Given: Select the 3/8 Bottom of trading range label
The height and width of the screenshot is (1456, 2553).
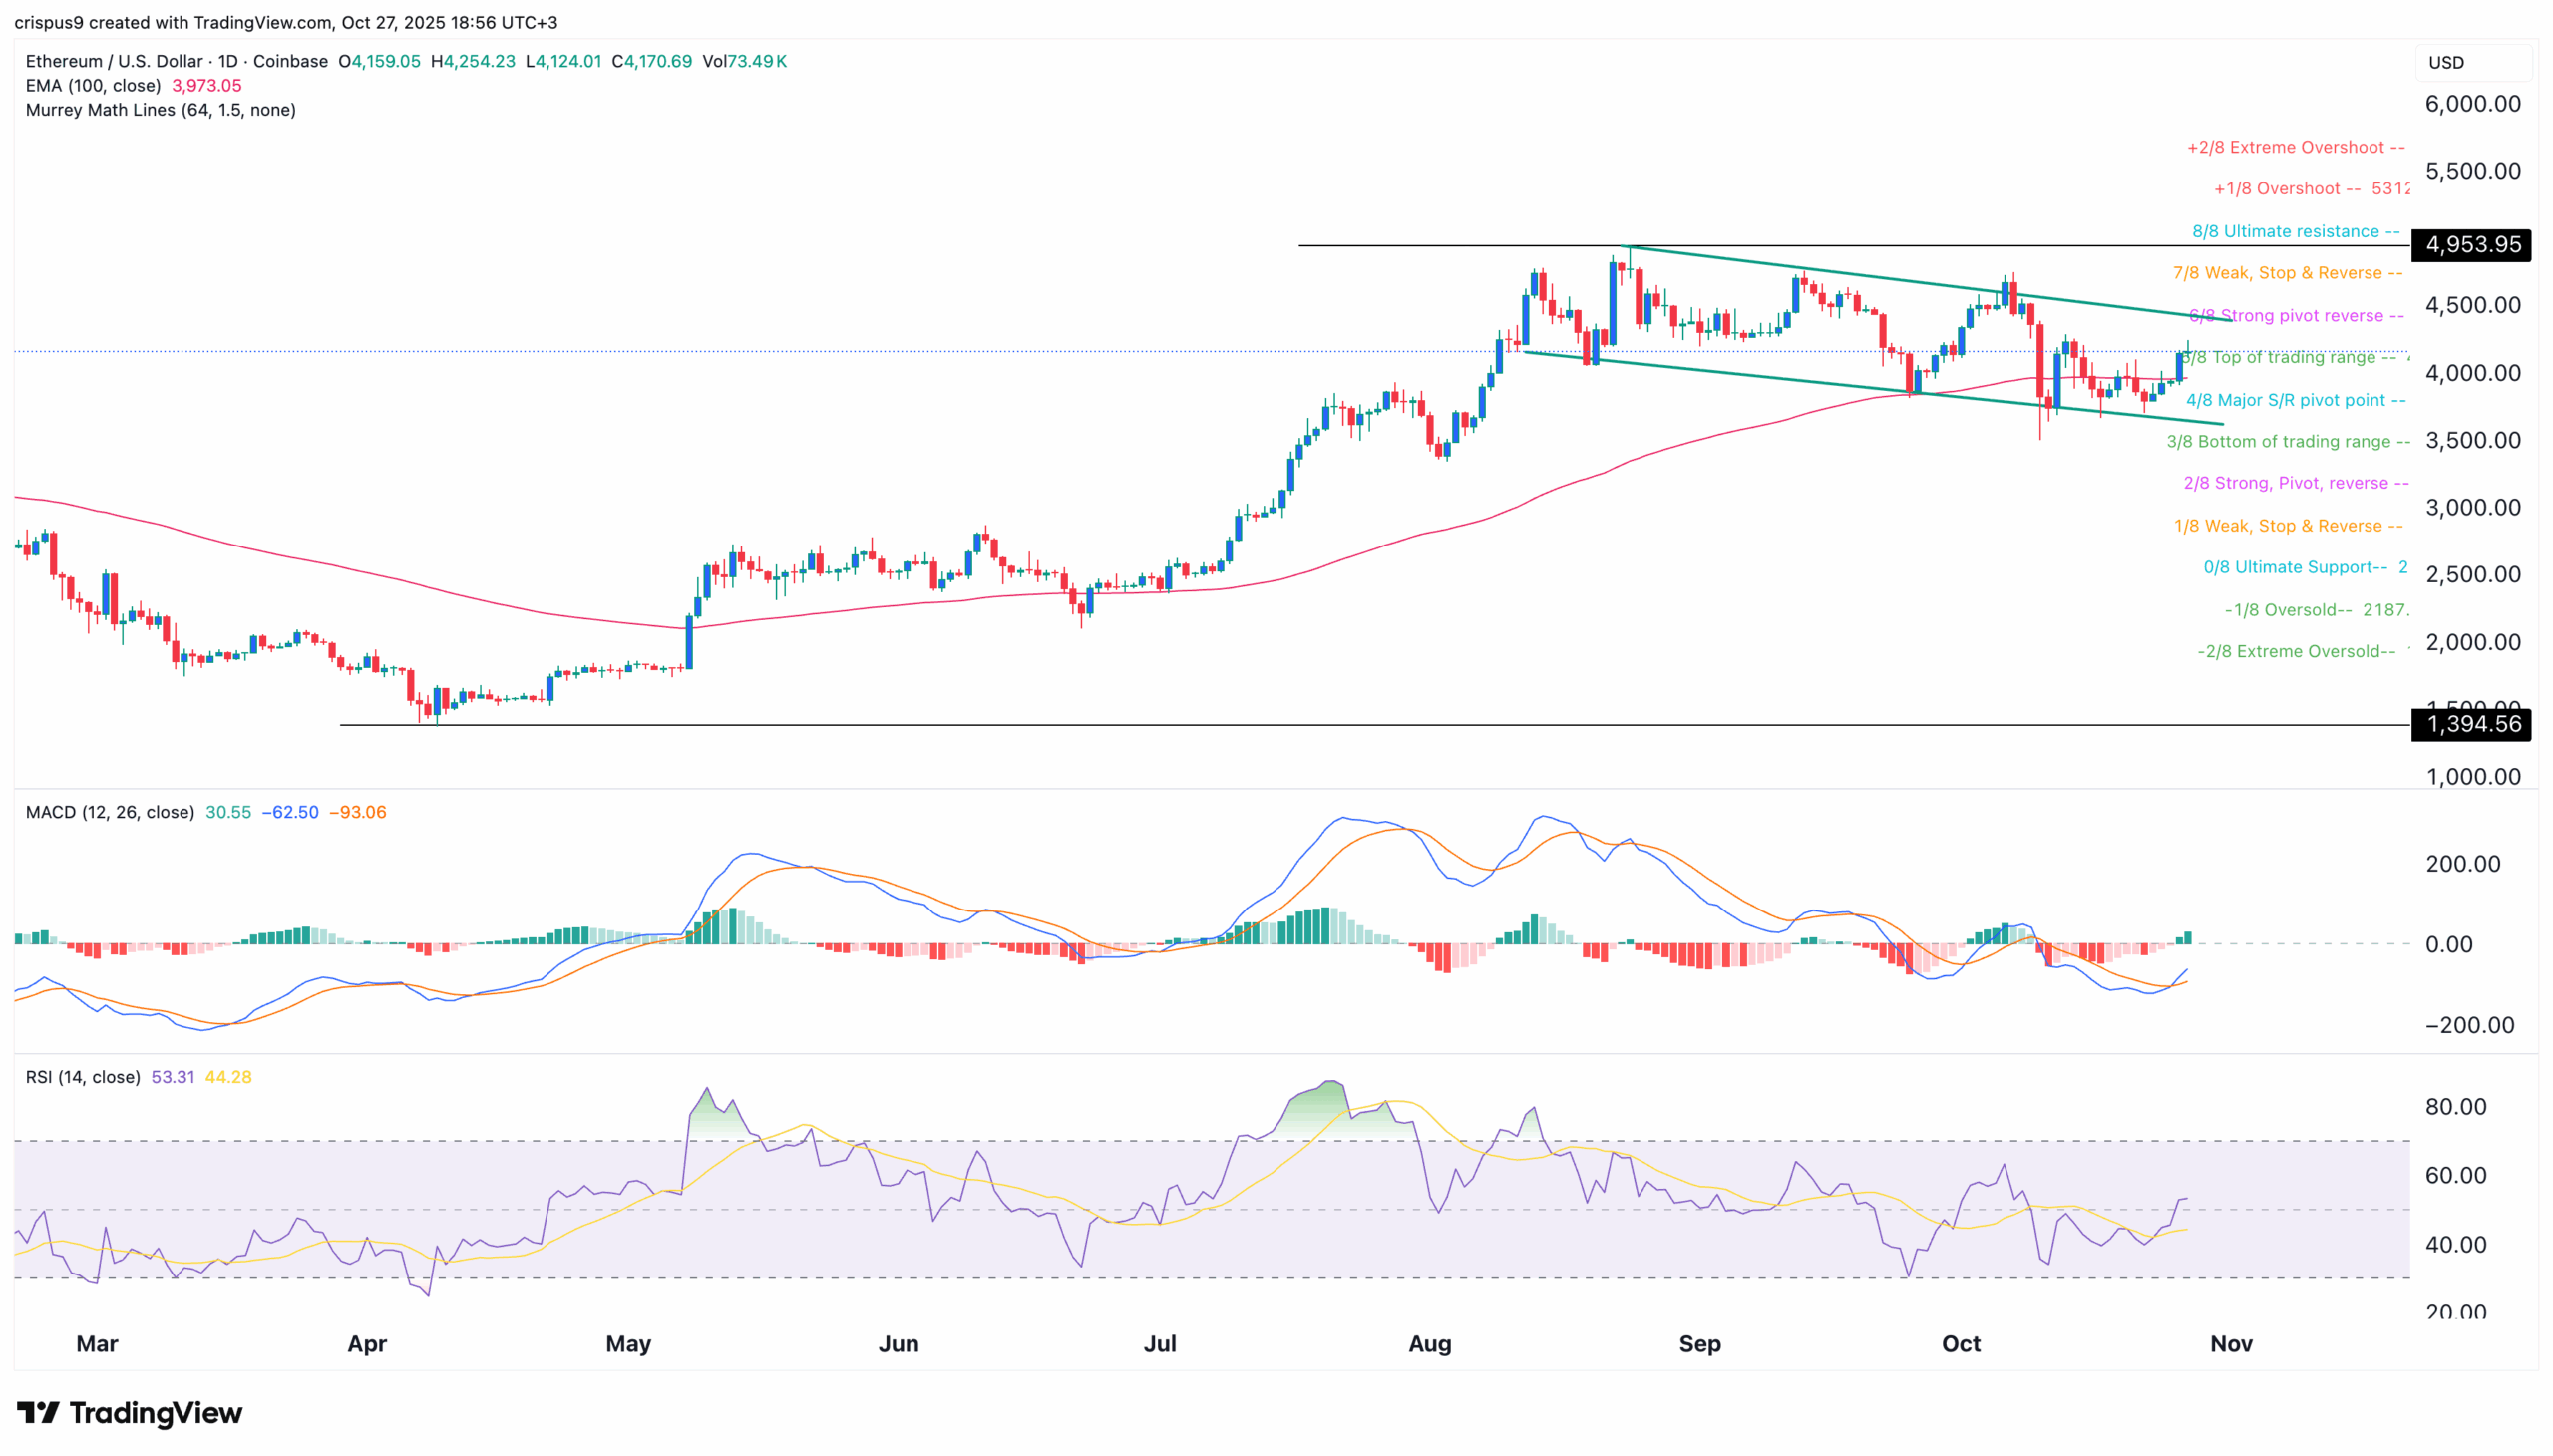Looking at the screenshot, I should [2291, 441].
